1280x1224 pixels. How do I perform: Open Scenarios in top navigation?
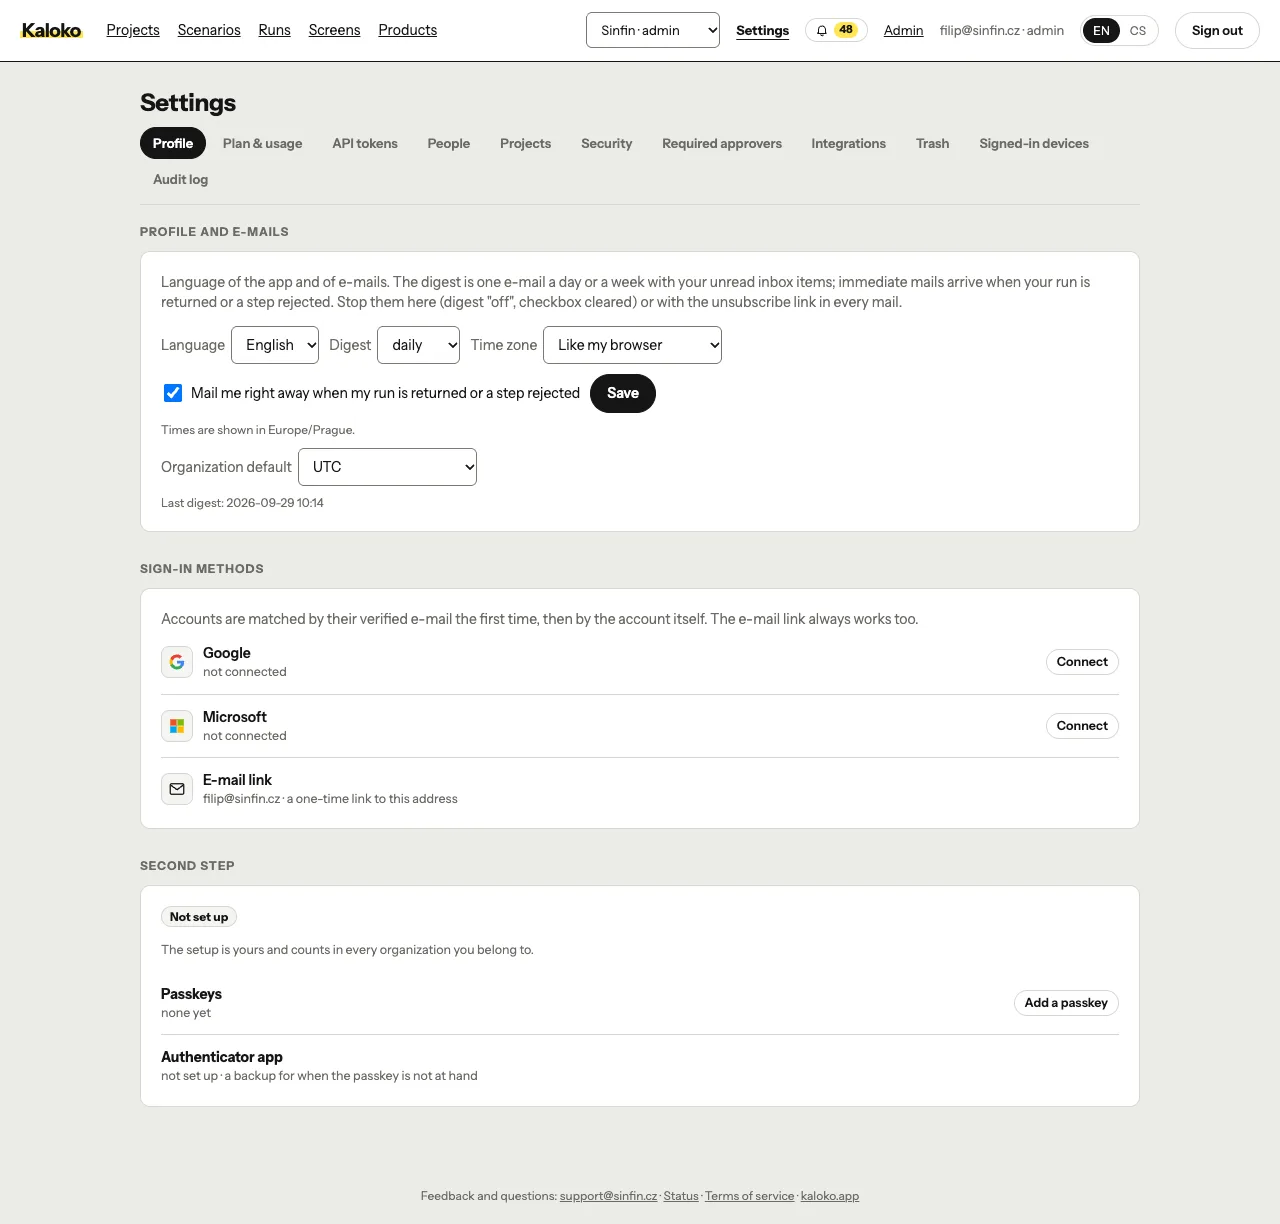tap(209, 30)
